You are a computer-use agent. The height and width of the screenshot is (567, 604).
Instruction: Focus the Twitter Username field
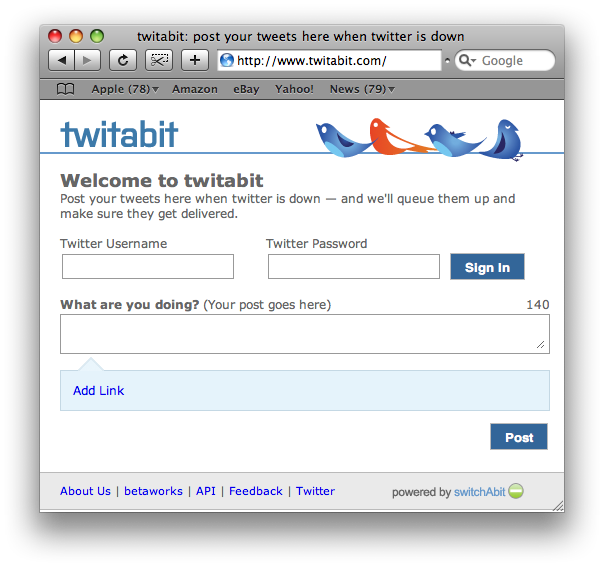tap(148, 266)
